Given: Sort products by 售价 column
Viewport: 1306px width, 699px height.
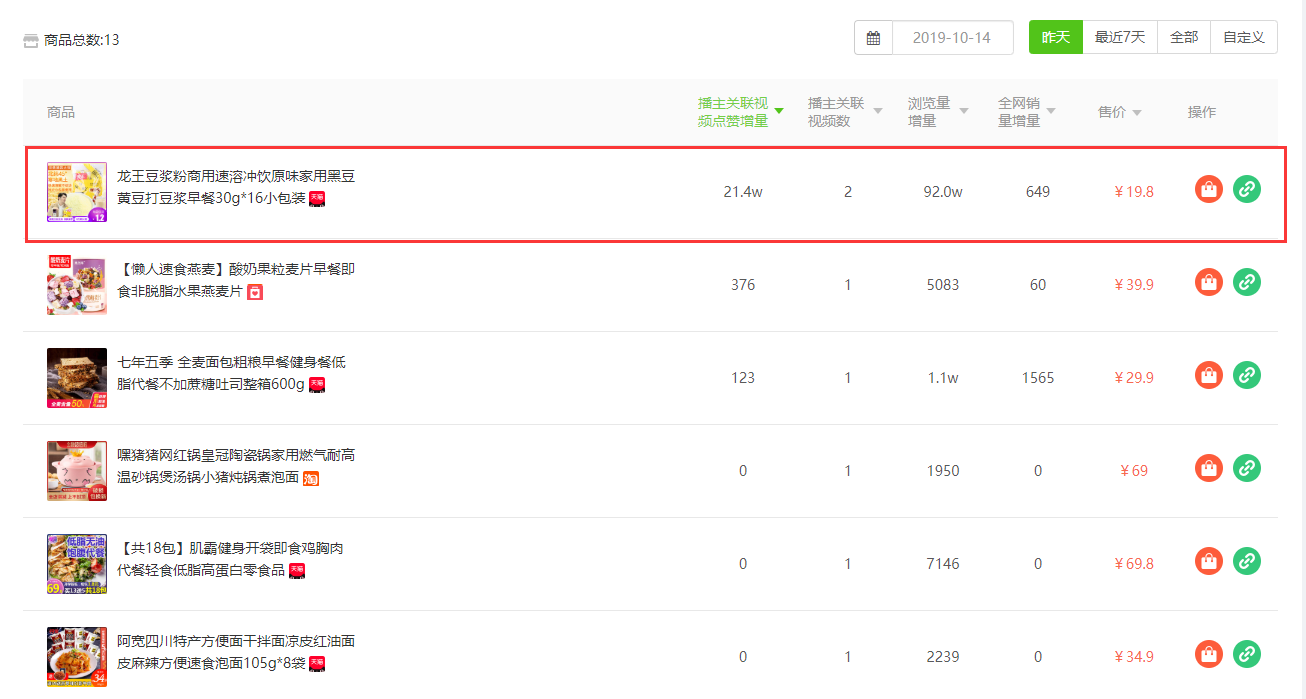Looking at the screenshot, I should click(x=1119, y=112).
